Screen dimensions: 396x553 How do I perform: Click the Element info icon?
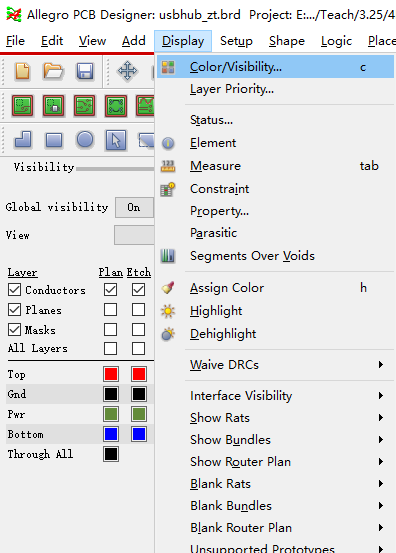coord(168,143)
